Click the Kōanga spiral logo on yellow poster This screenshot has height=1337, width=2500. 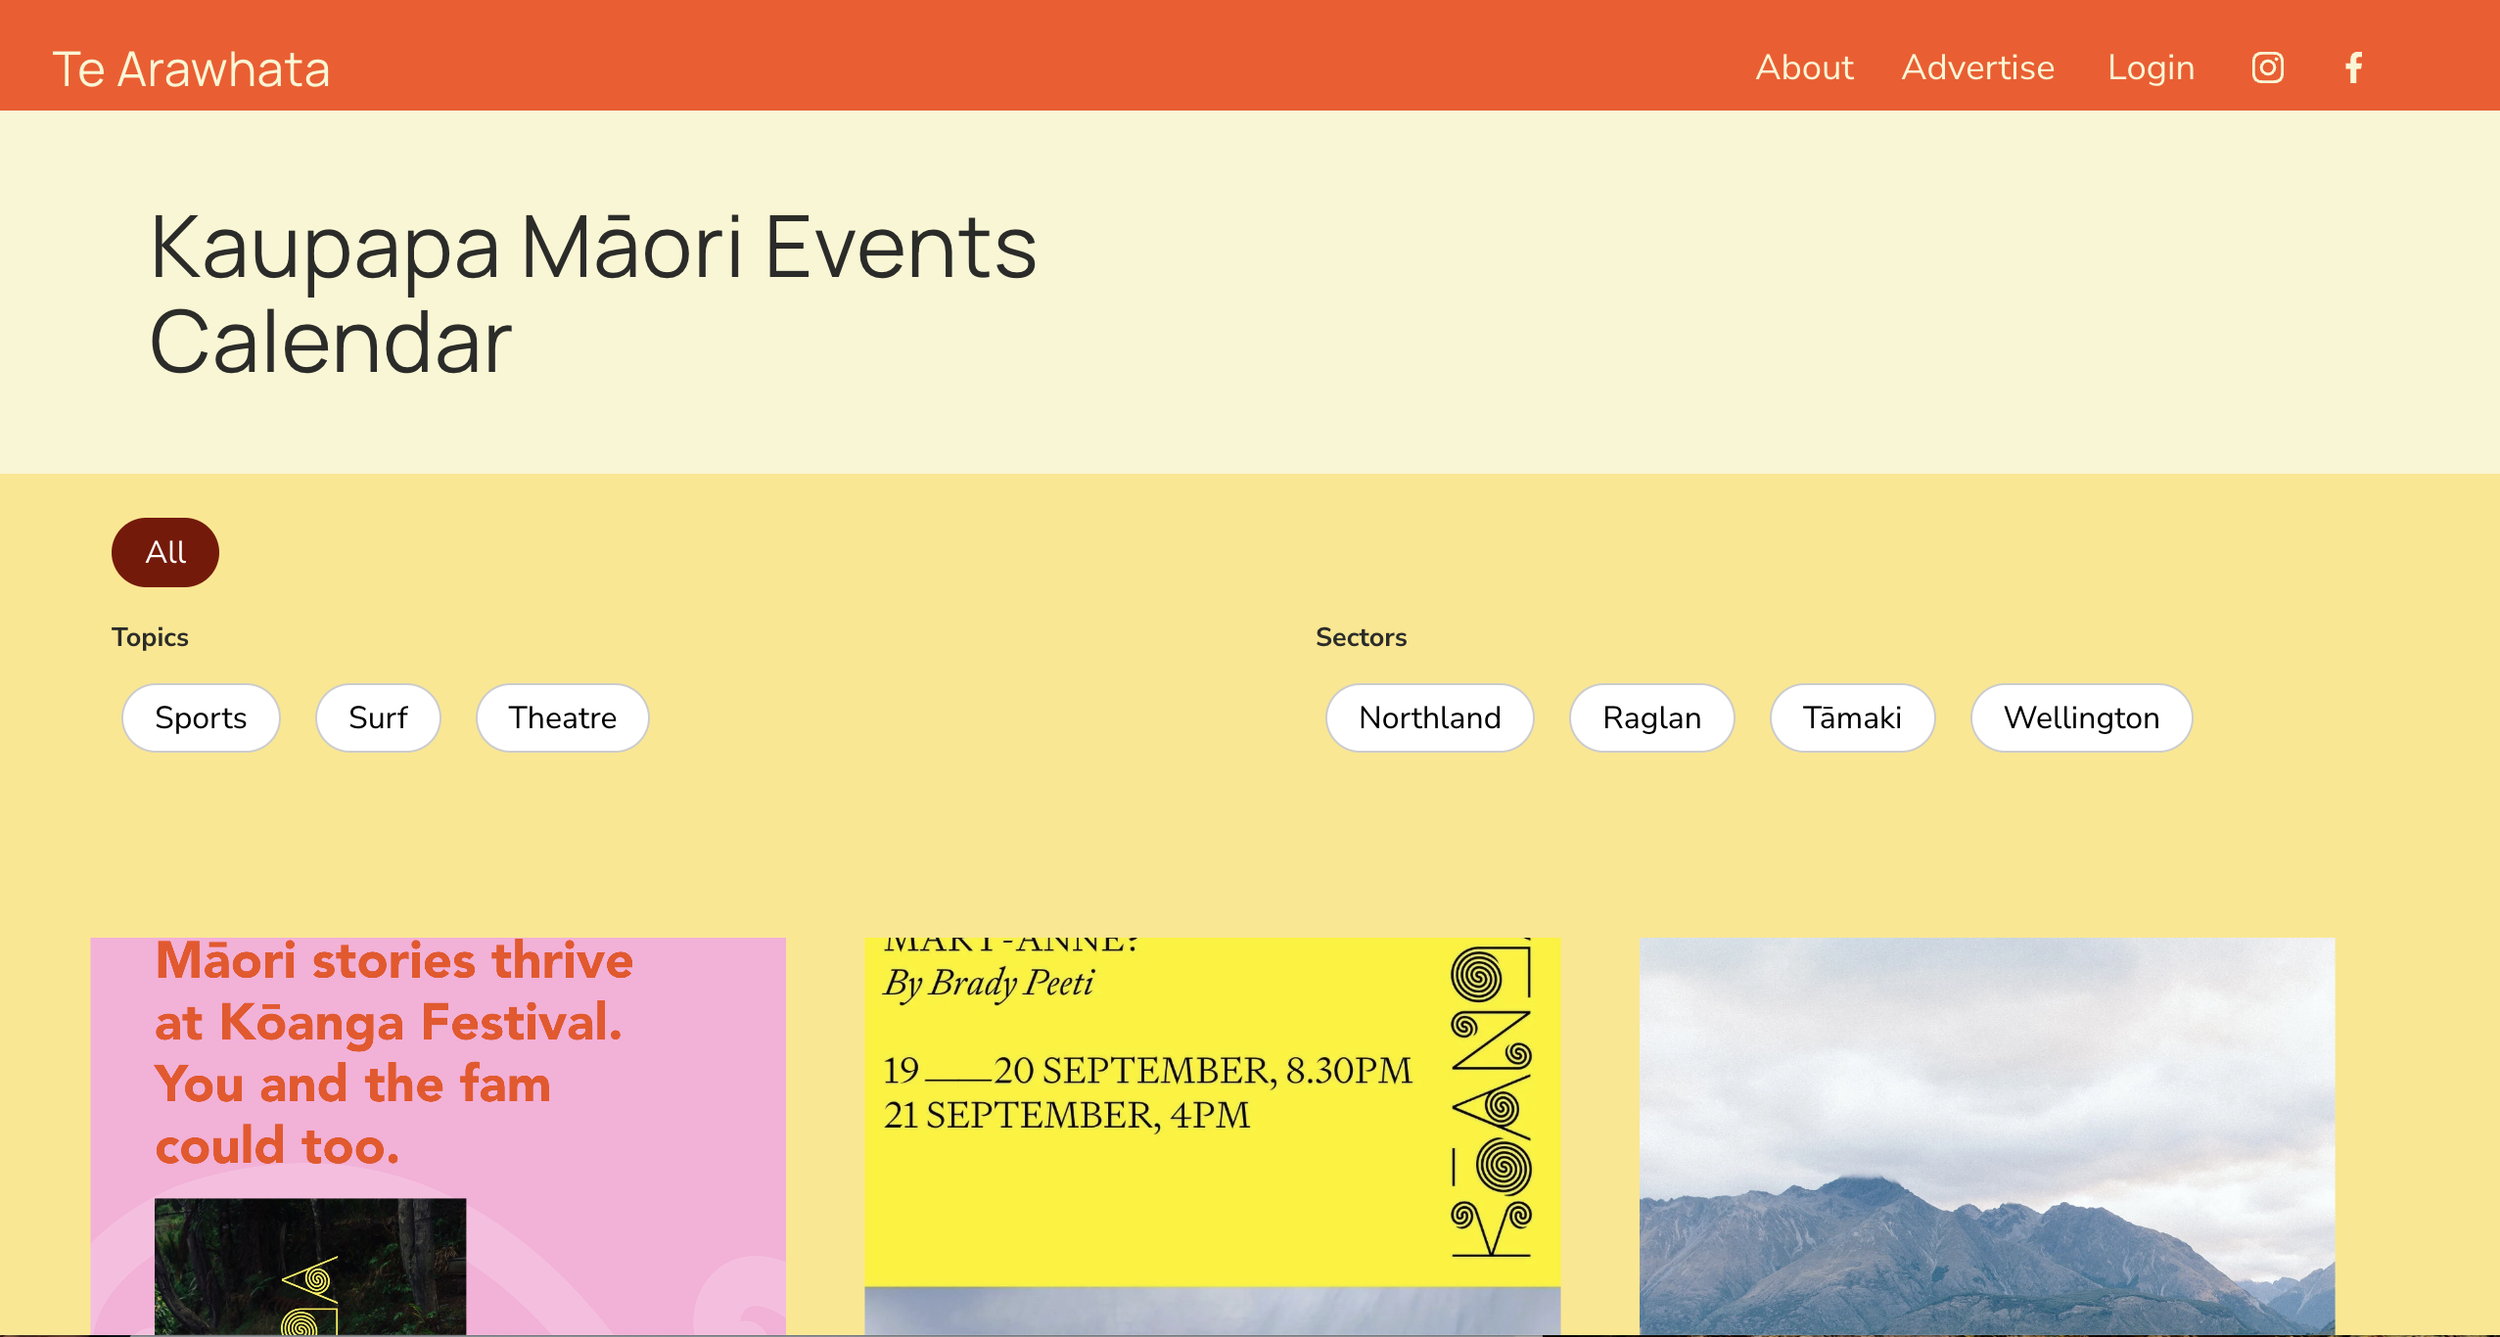pyautogui.click(x=1490, y=1100)
